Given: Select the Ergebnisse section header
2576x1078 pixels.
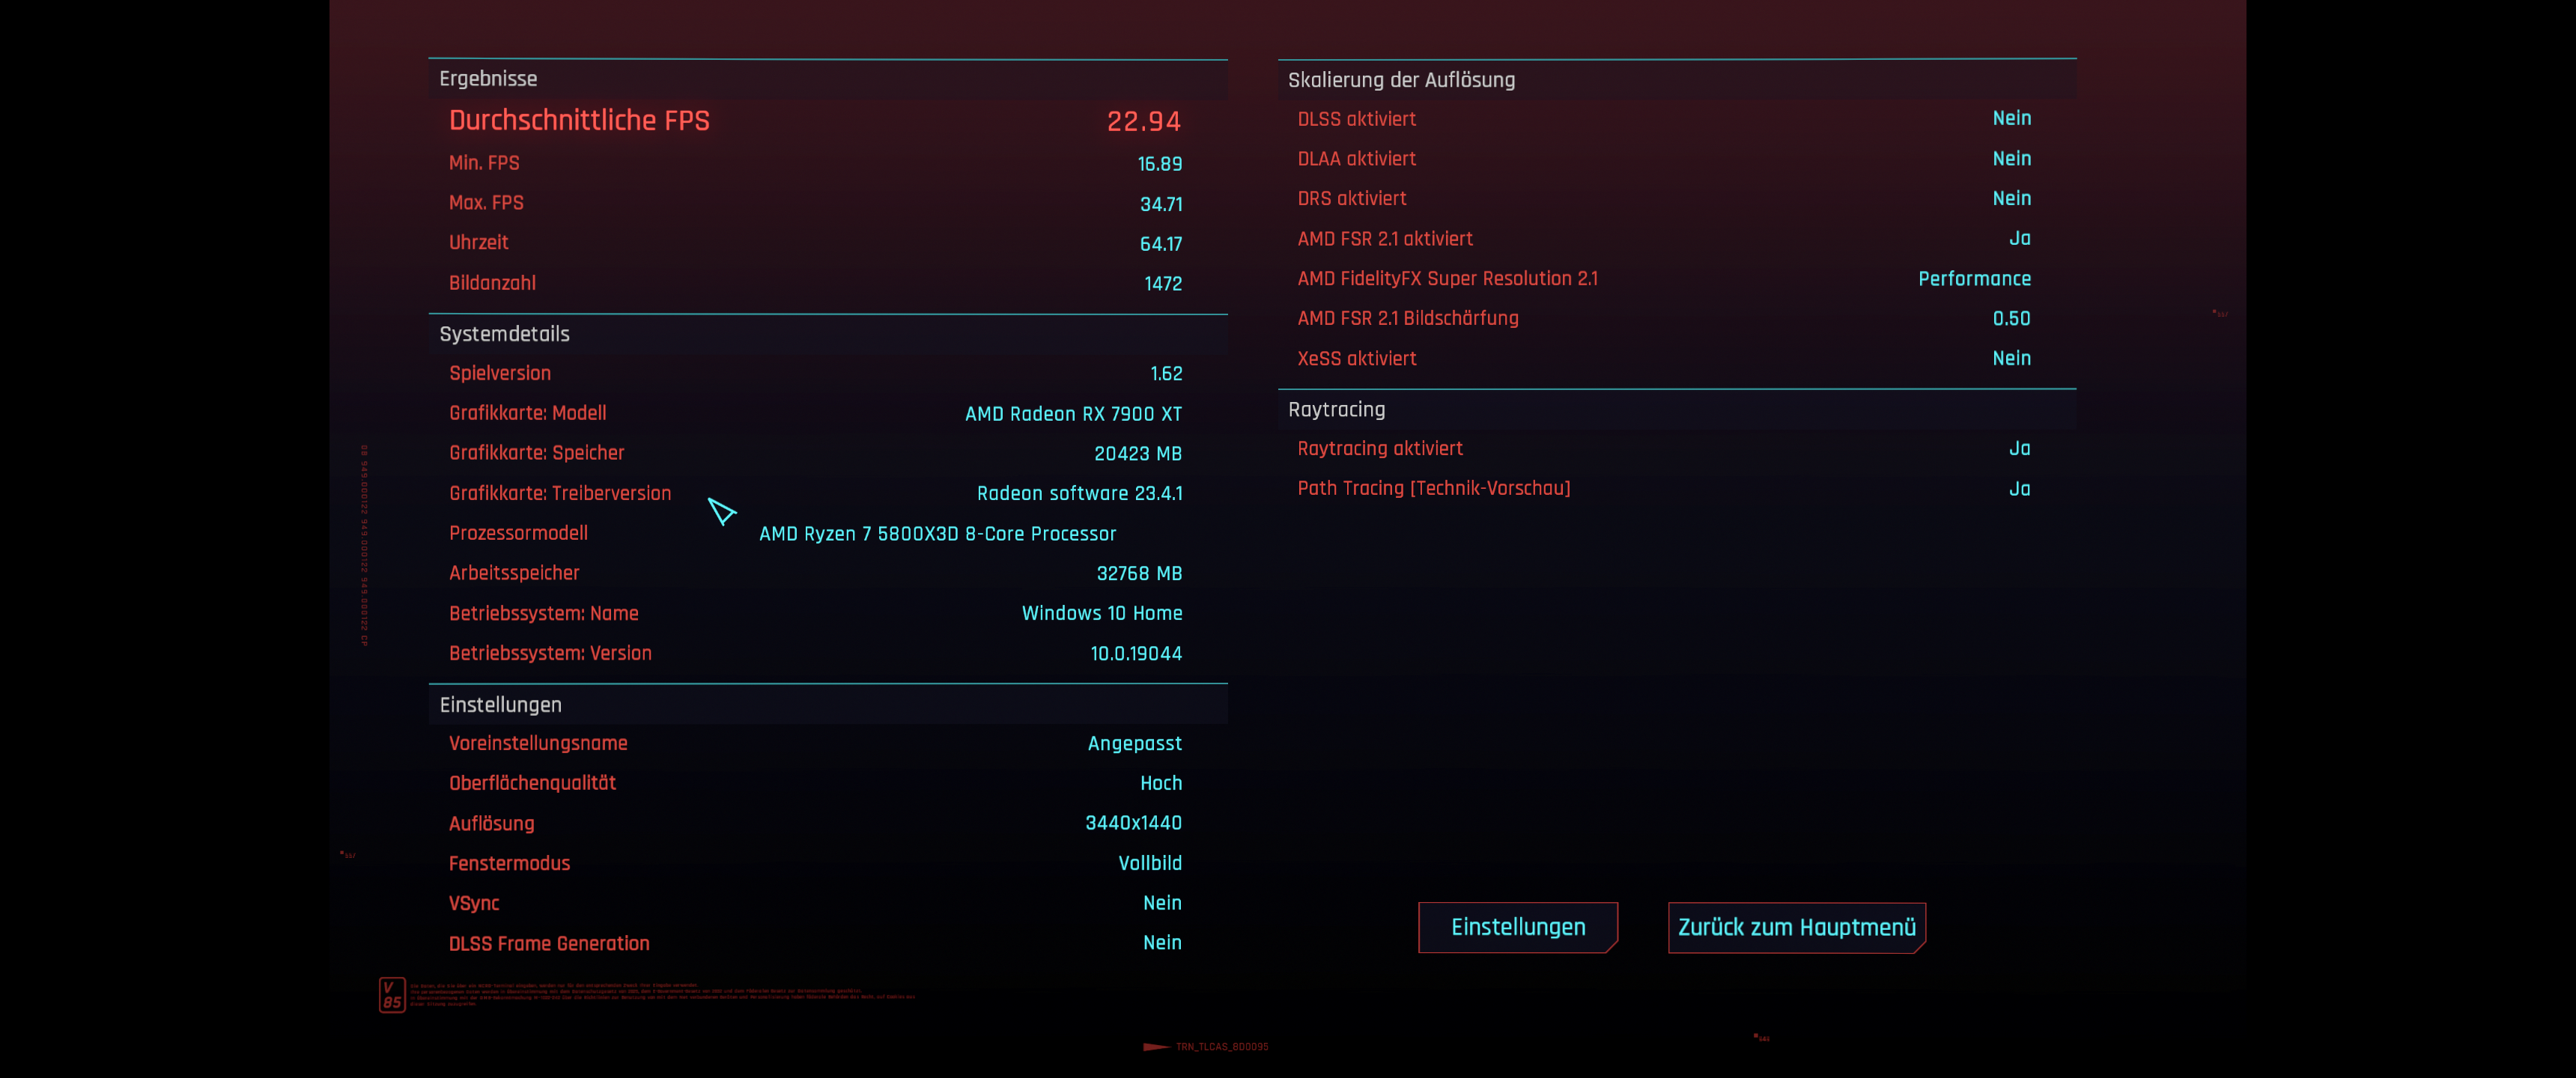Looking at the screenshot, I should 488,79.
